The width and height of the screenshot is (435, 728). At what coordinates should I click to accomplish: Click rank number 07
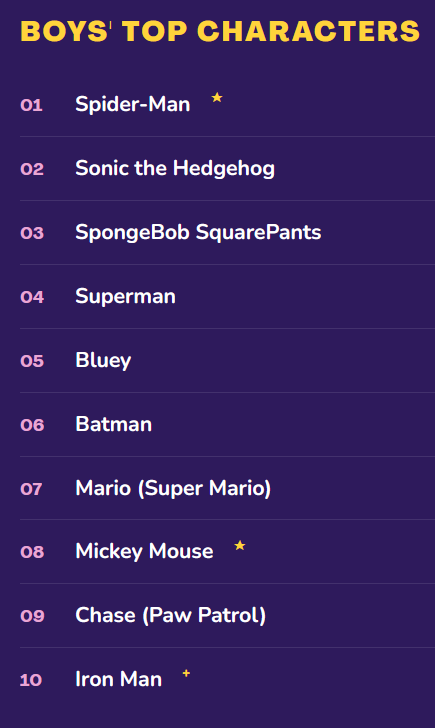click(31, 489)
